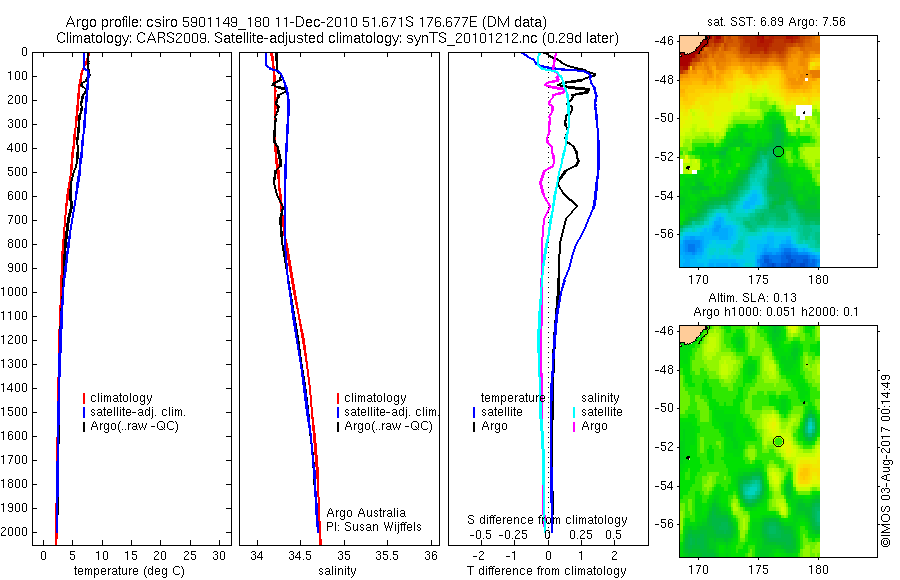900x580 pixels.
Task: Click the 'temperature' heading in difference legend
Action: coord(513,398)
